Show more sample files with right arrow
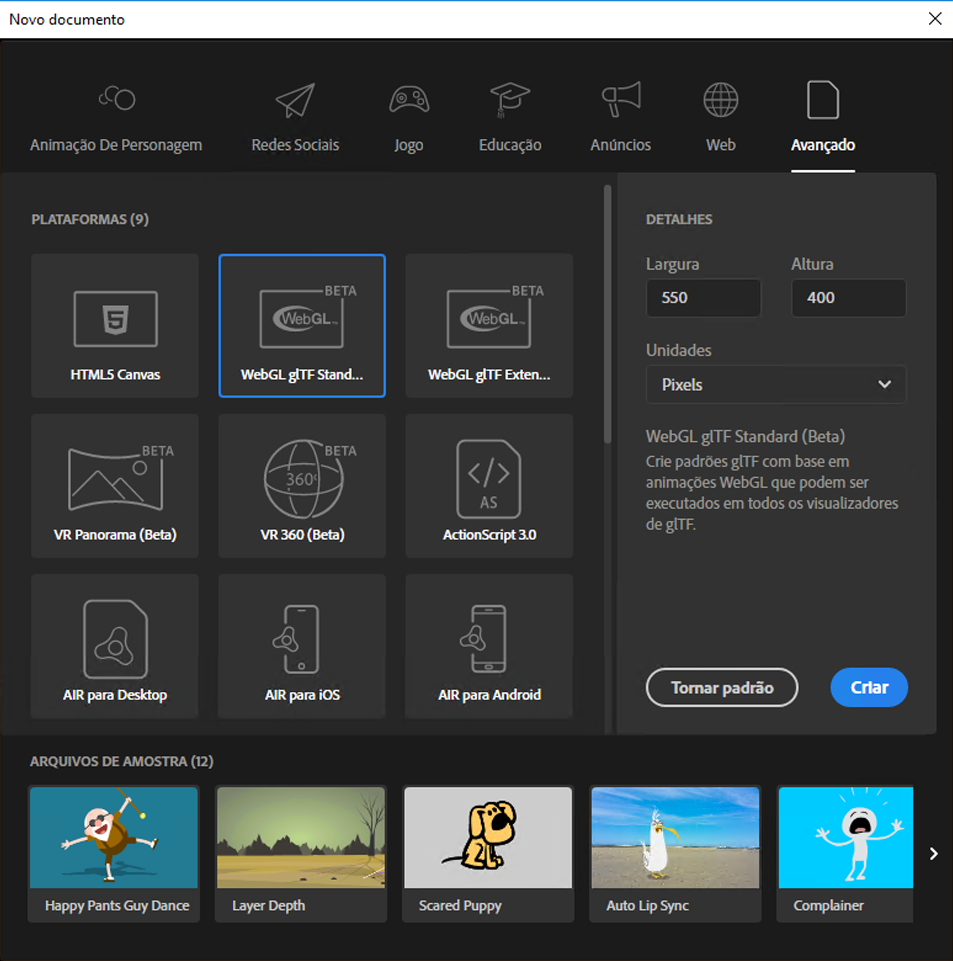This screenshot has width=953, height=961. tap(933, 853)
